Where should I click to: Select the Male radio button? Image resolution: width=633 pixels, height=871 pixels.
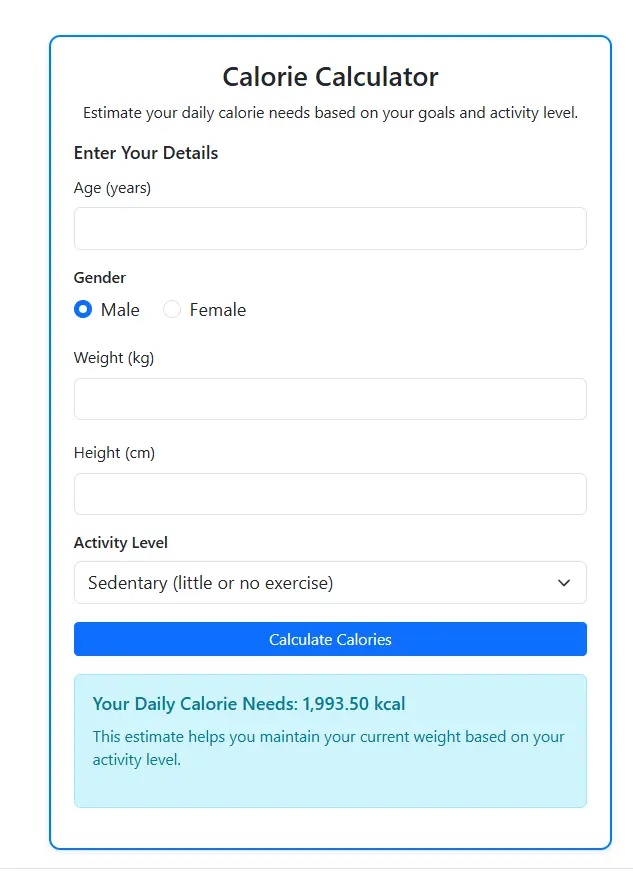83,309
